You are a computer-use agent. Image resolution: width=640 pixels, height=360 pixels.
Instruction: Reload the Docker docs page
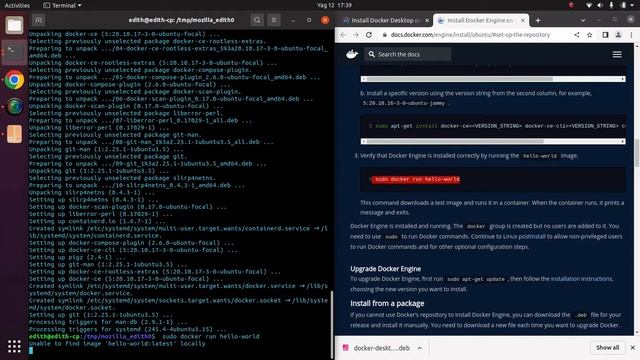(369, 35)
